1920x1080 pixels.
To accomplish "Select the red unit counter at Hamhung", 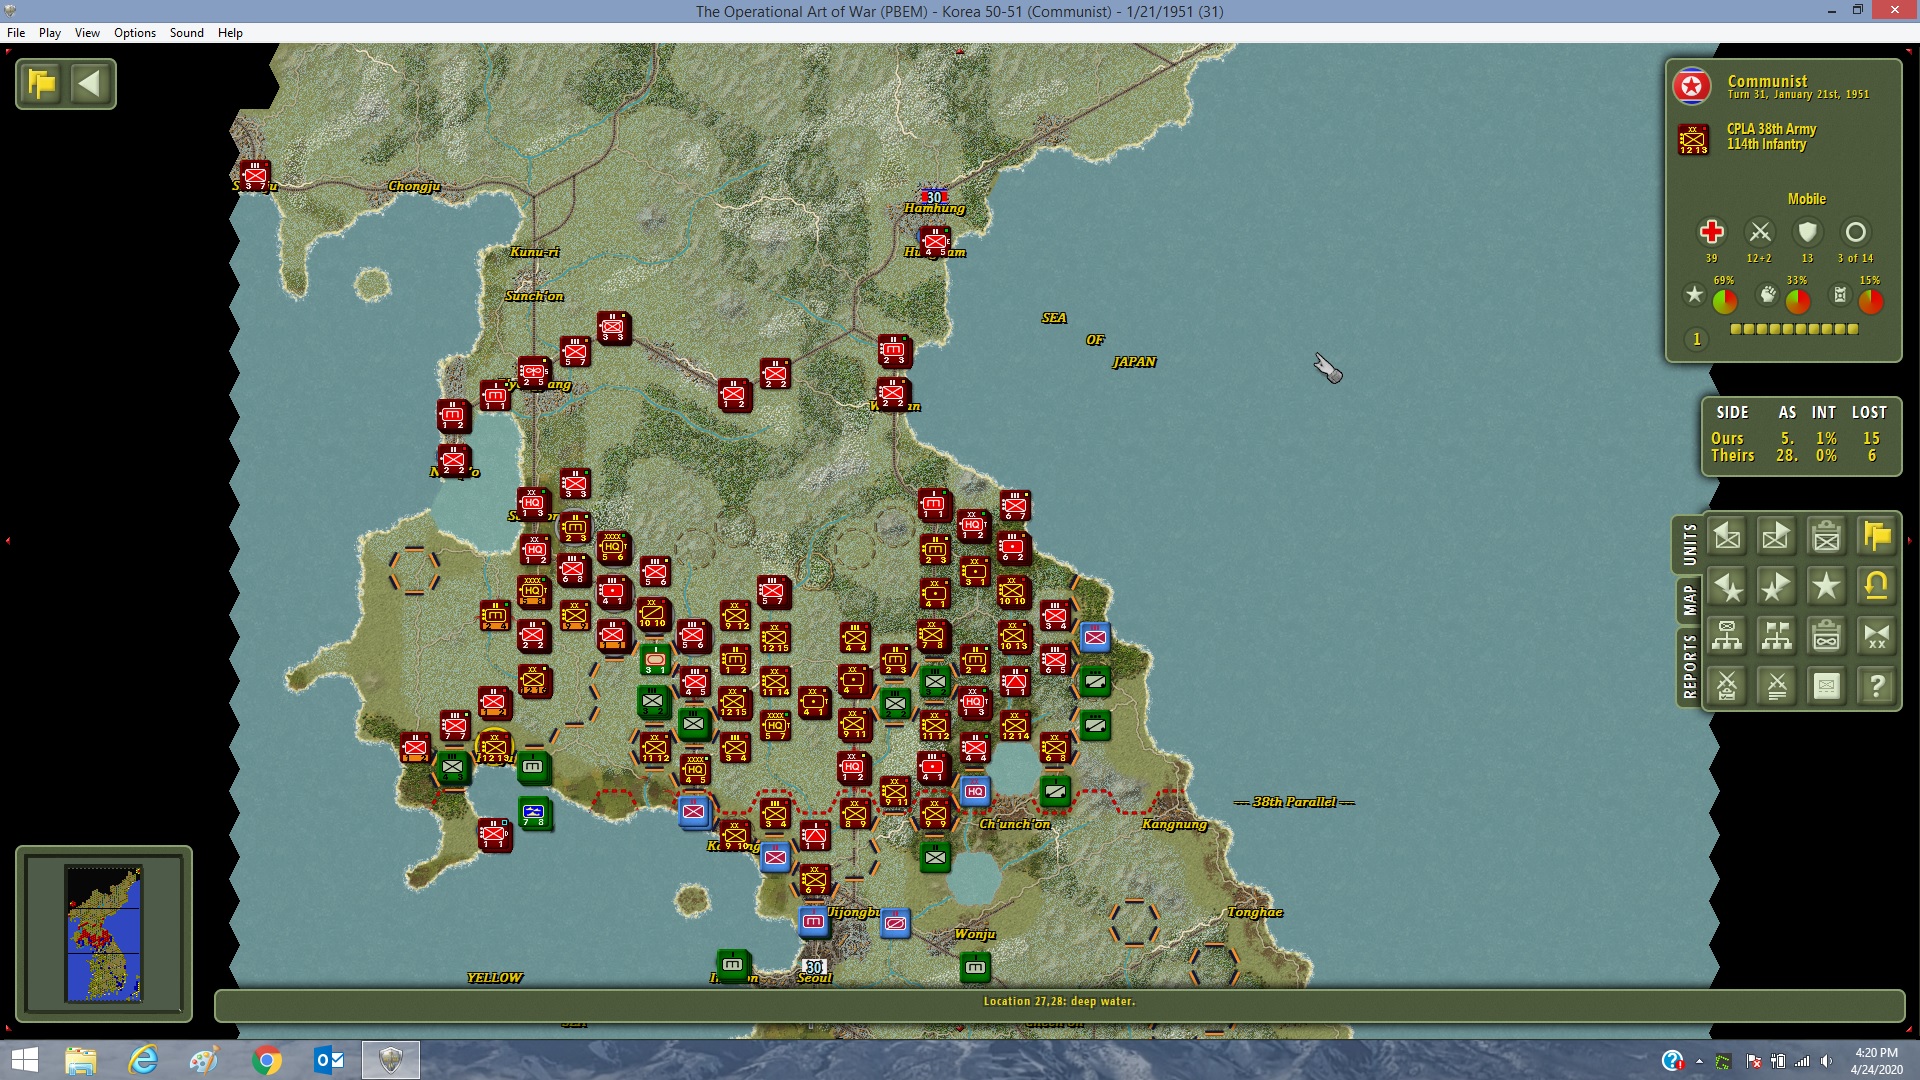I will 935,241.
